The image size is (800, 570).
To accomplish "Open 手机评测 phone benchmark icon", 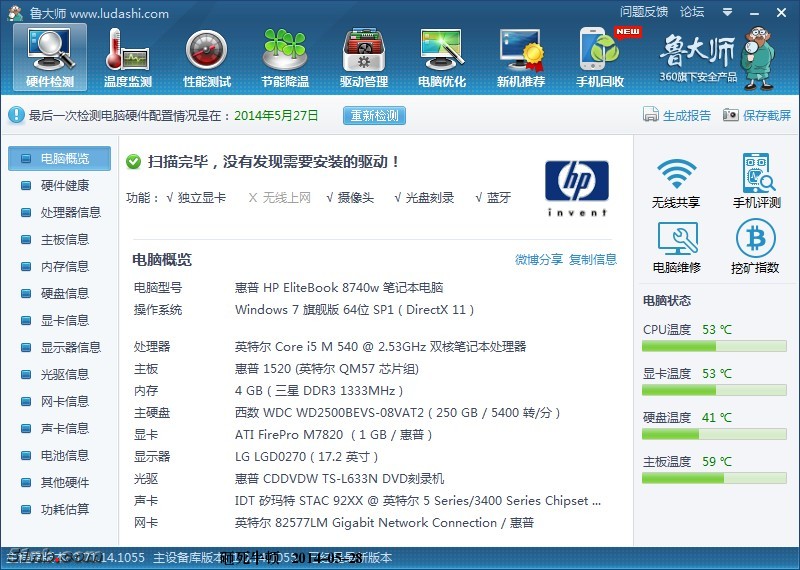I will point(756,175).
